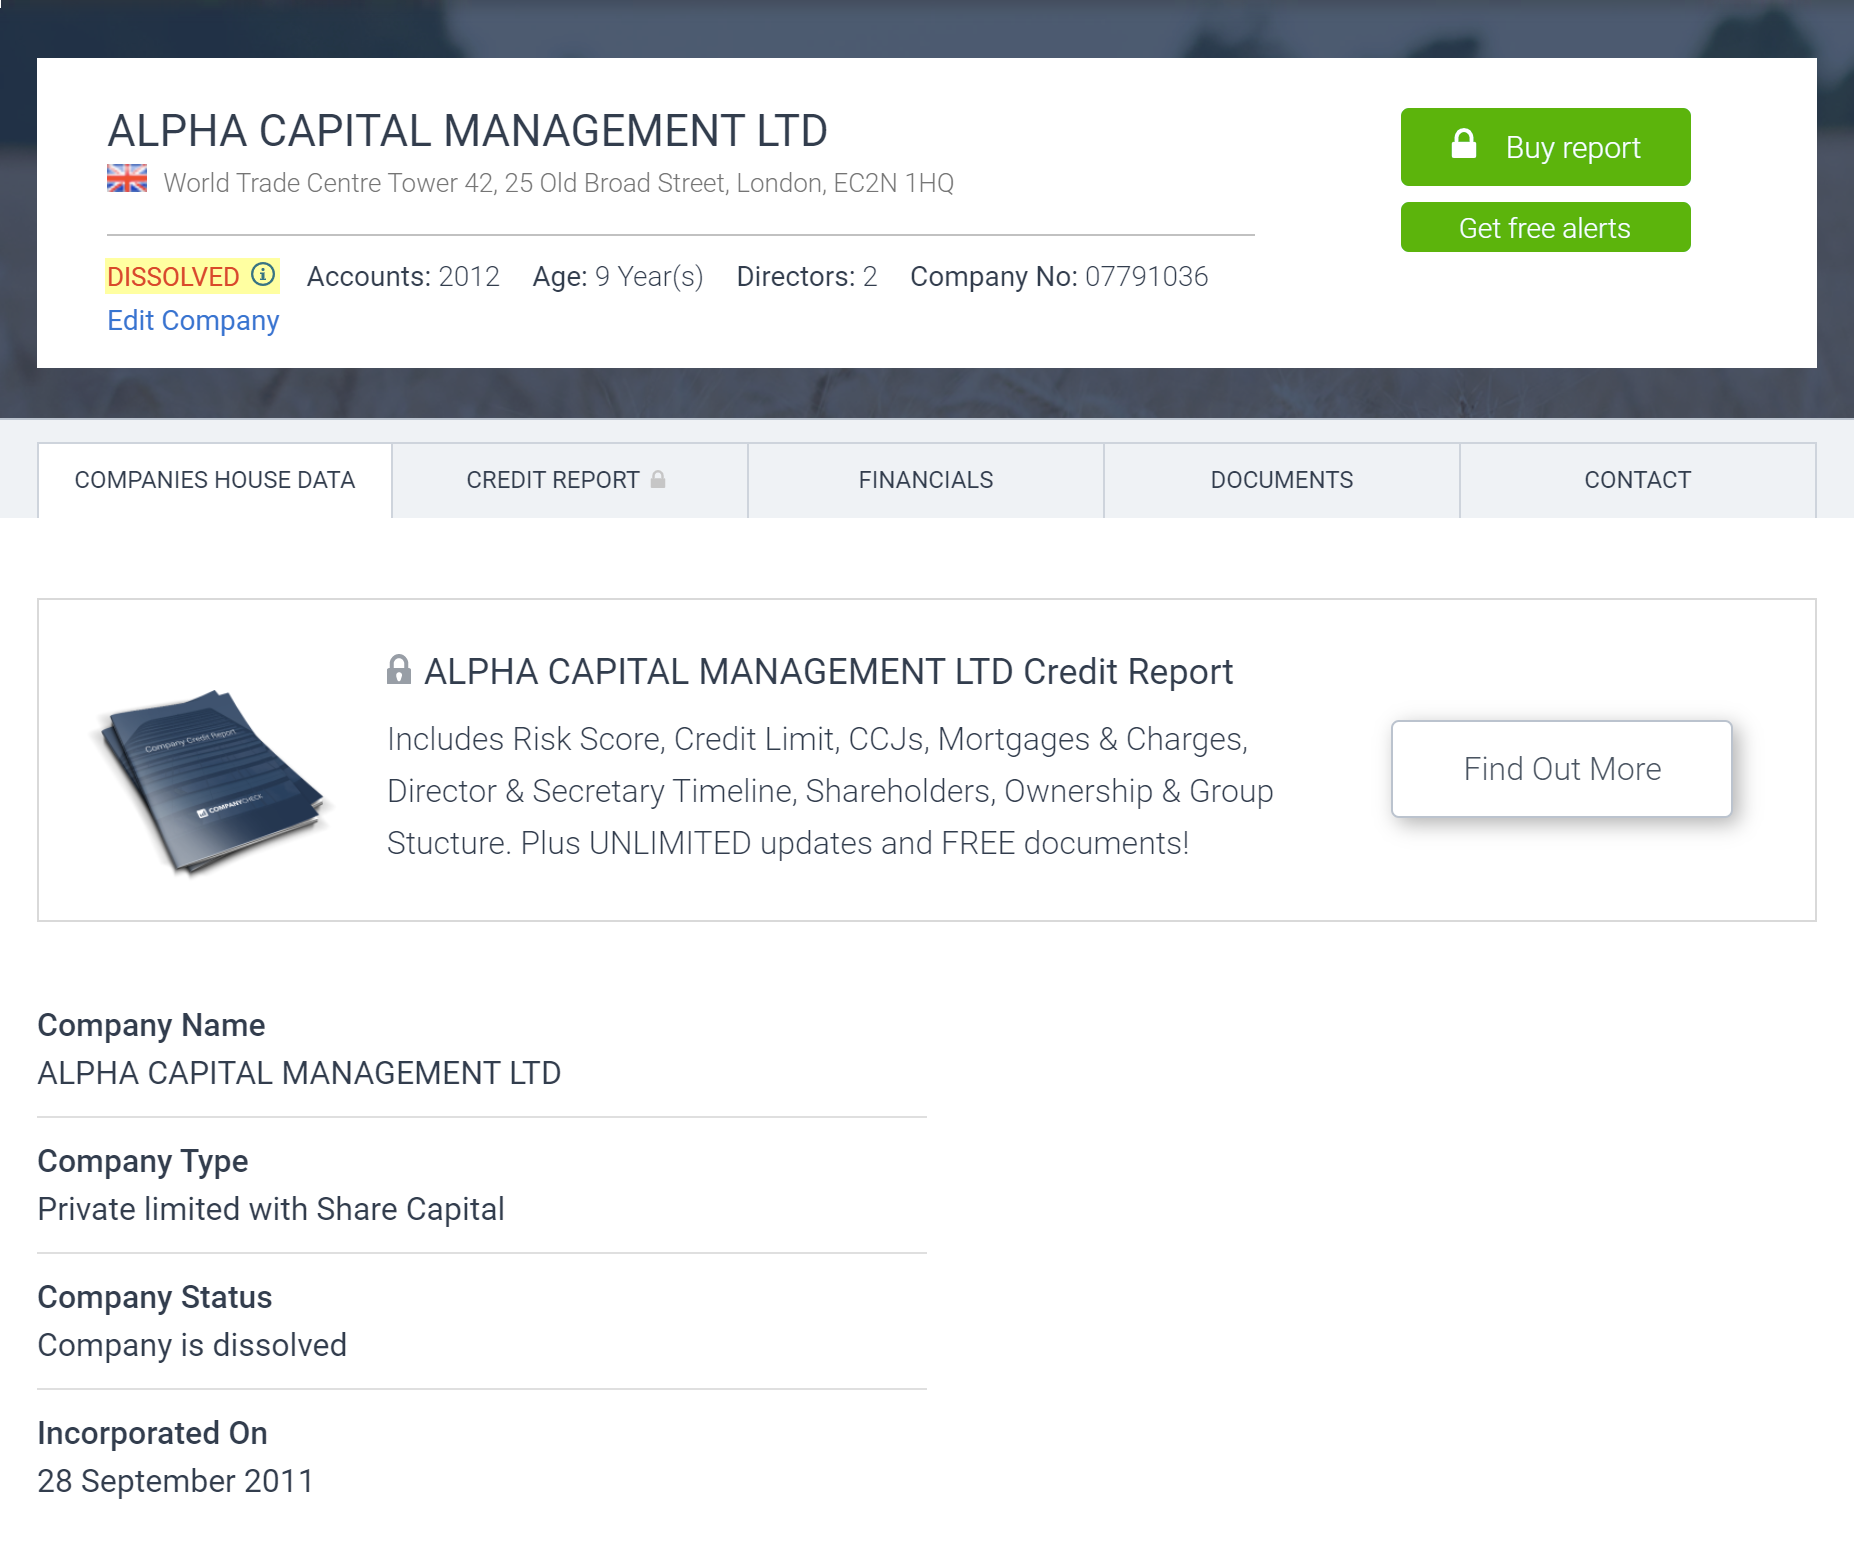Image resolution: width=1854 pixels, height=1568 pixels.
Task: Click the date 28 September 2011
Action: tap(176, 1481)
